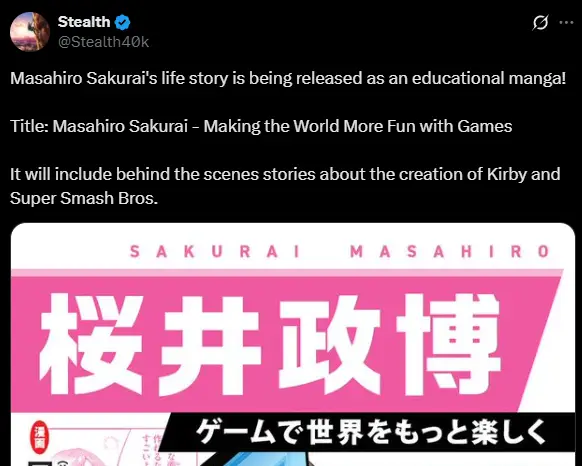Visit the @Stealth40k handle link
The height and width of the screenshot is (466, 582).
(x=104, y=42)
